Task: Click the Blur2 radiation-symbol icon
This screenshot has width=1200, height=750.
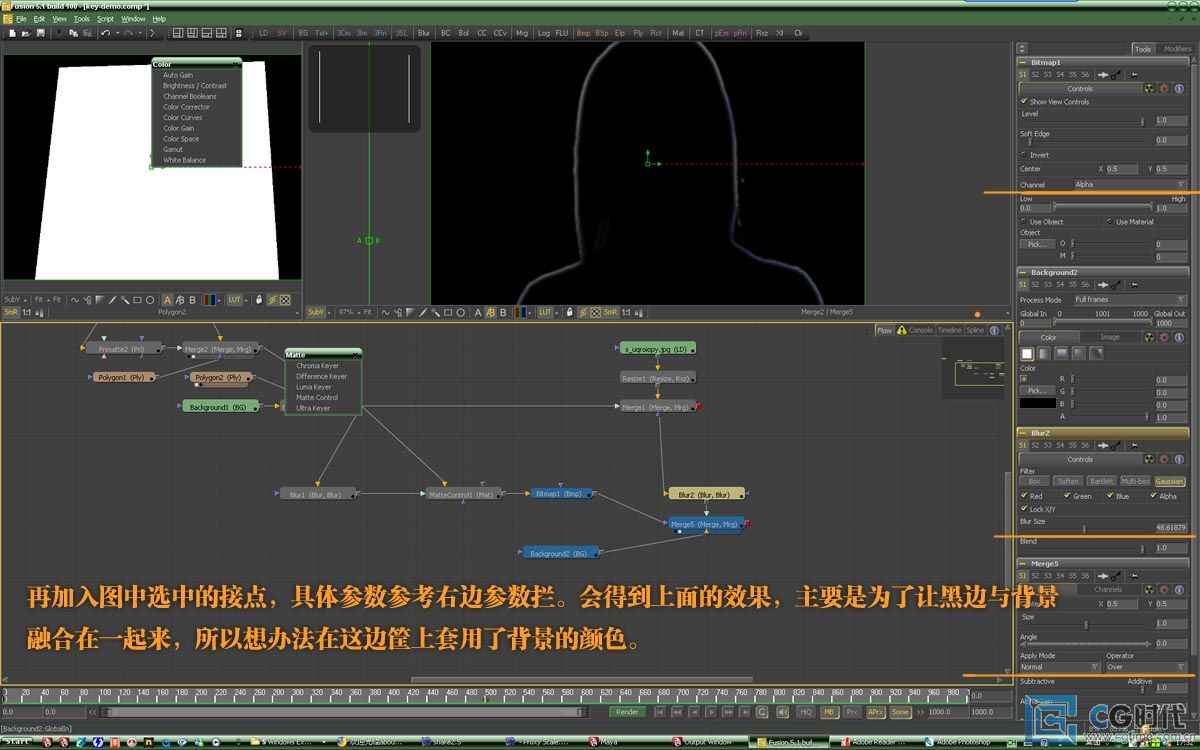Action: point(1150,459)
